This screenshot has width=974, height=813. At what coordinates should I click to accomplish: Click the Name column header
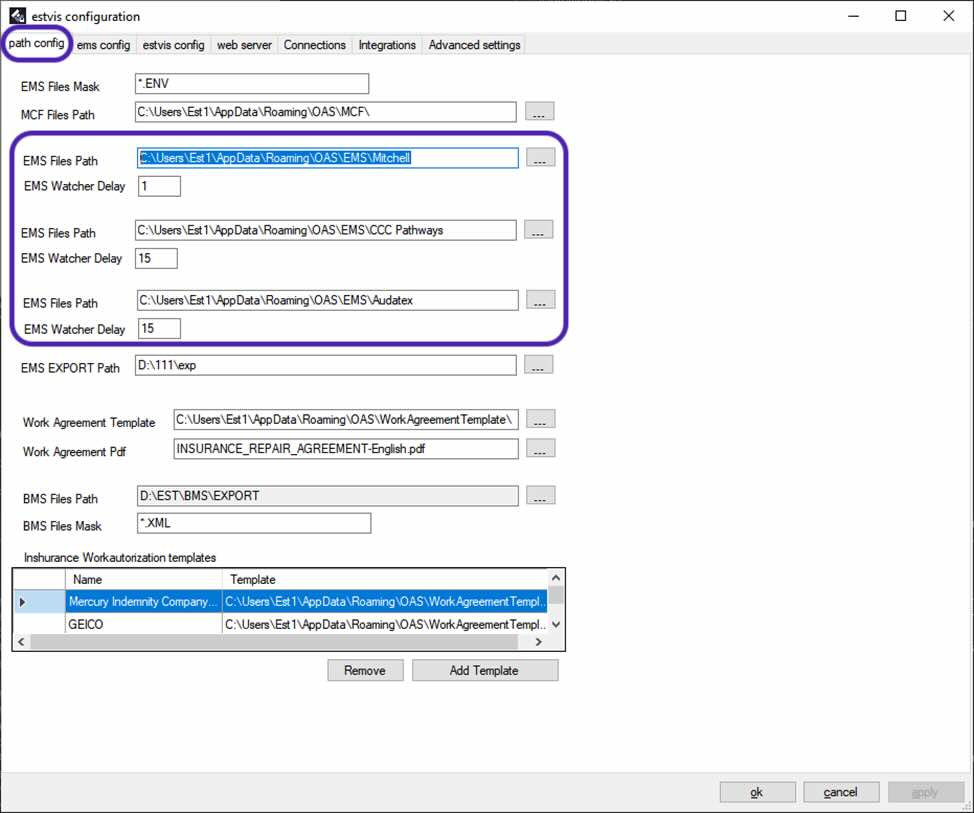143,579
